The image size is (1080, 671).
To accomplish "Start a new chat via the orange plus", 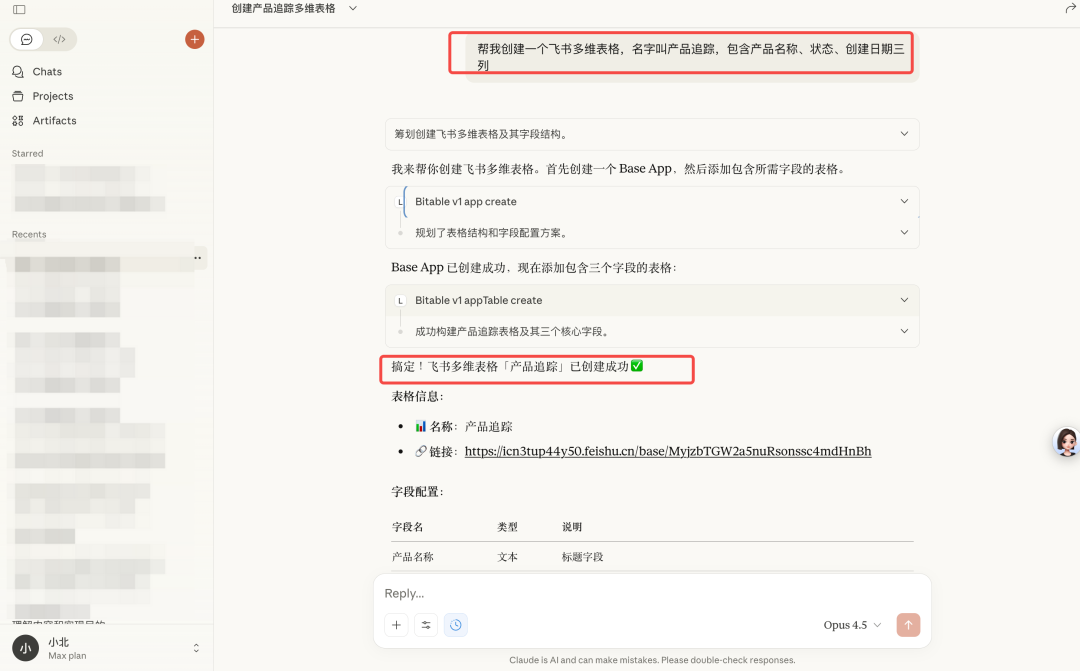I will pyautogui.click(x=194, y=39).
